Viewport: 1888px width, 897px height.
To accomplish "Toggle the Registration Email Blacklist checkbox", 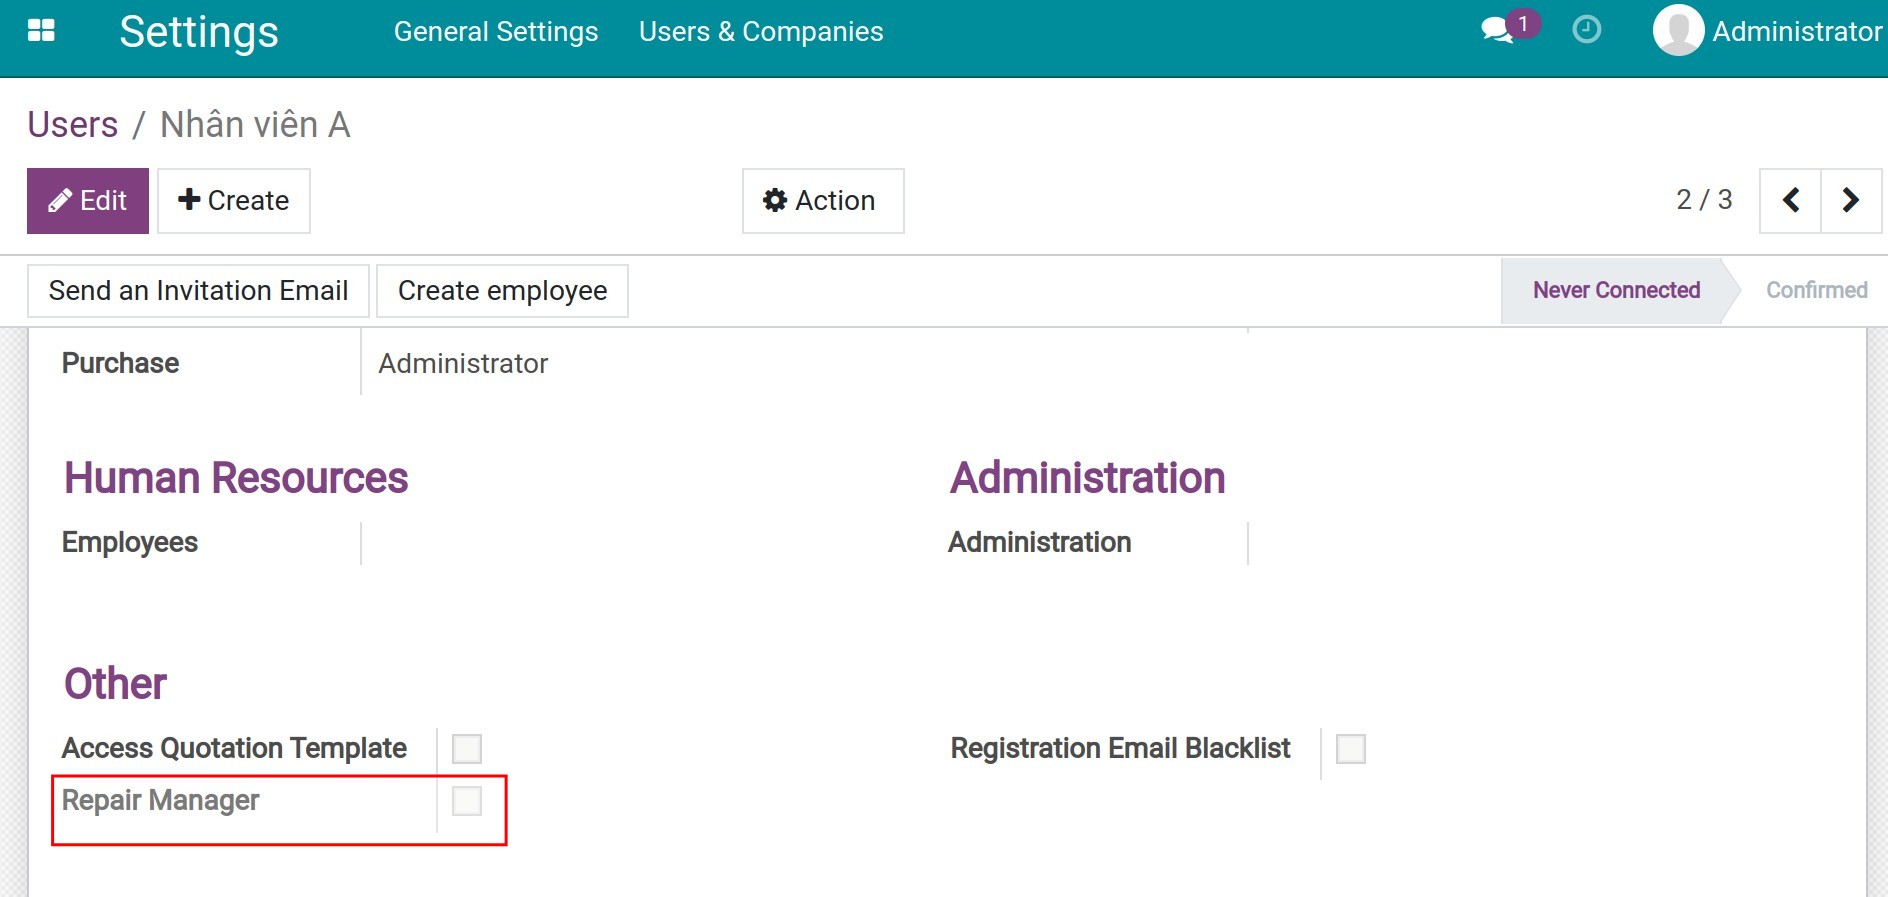I will point(1351,748).
